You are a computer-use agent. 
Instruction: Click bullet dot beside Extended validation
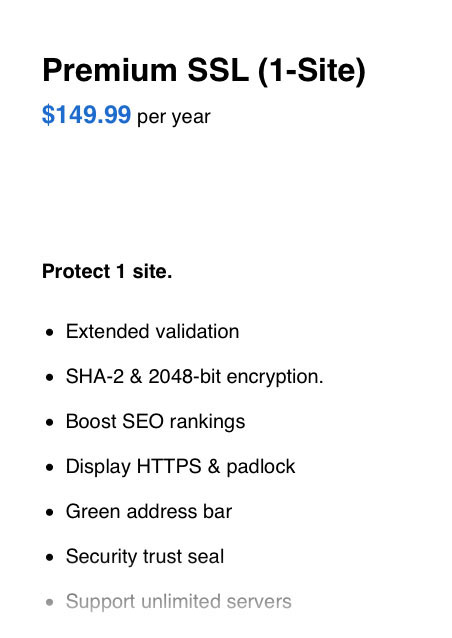tap(50, 332)
